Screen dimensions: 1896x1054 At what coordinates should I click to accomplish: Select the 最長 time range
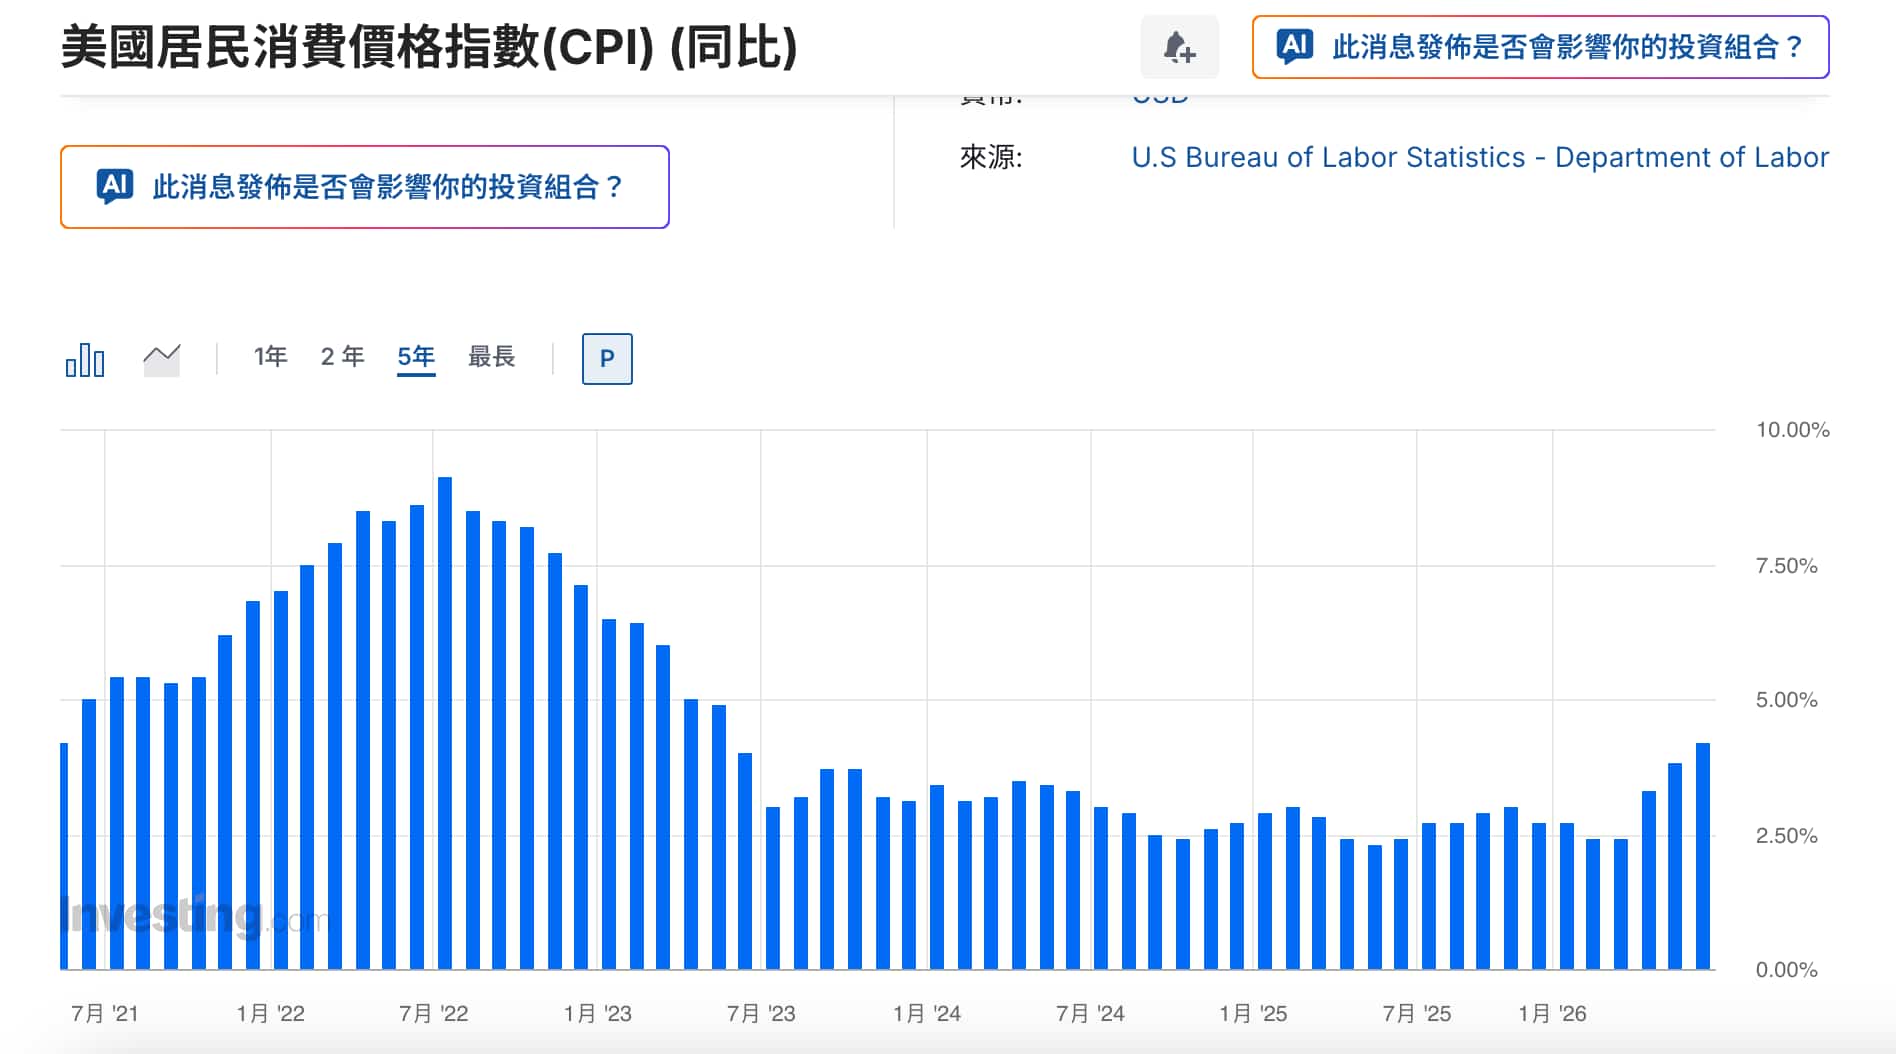pos(491,357)
